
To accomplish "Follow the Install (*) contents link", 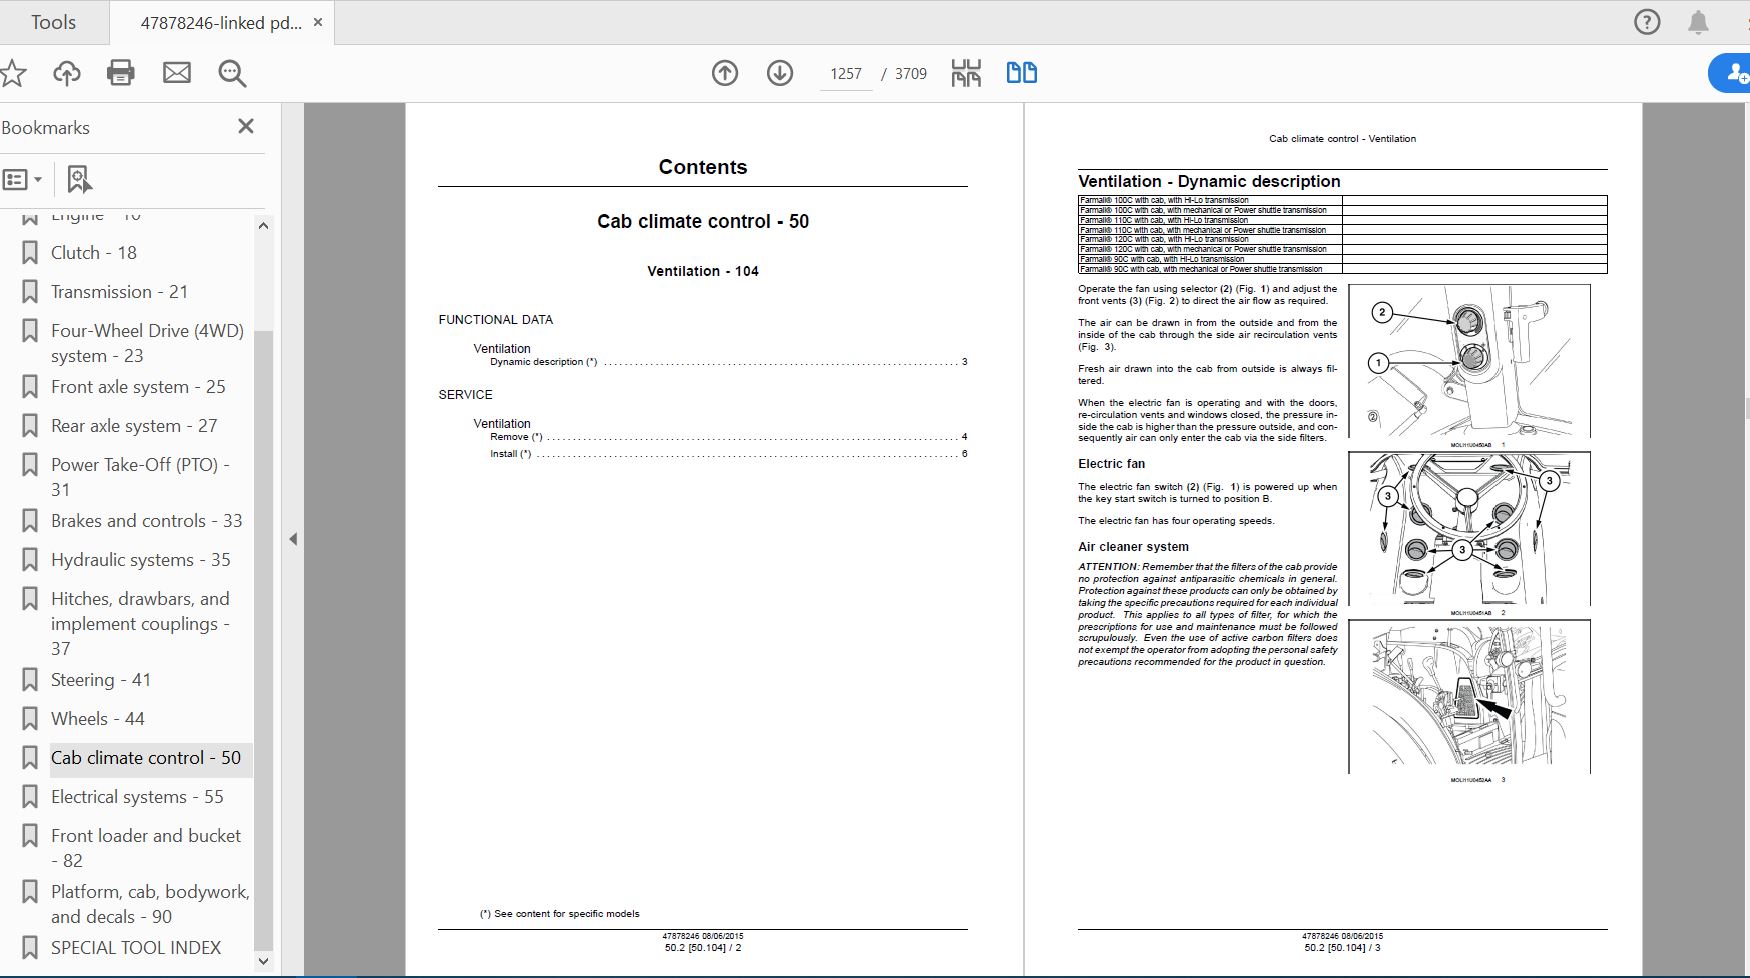I will (x=729, y=454).
